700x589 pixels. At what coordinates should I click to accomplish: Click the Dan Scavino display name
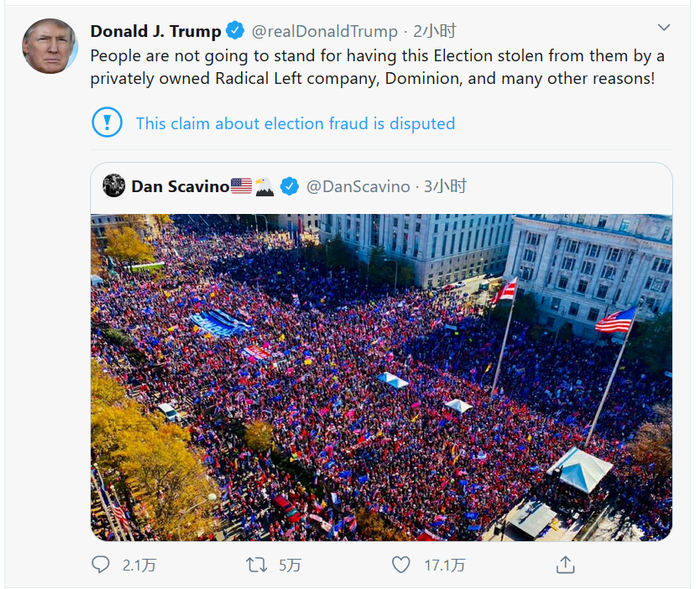click(180, 186)
